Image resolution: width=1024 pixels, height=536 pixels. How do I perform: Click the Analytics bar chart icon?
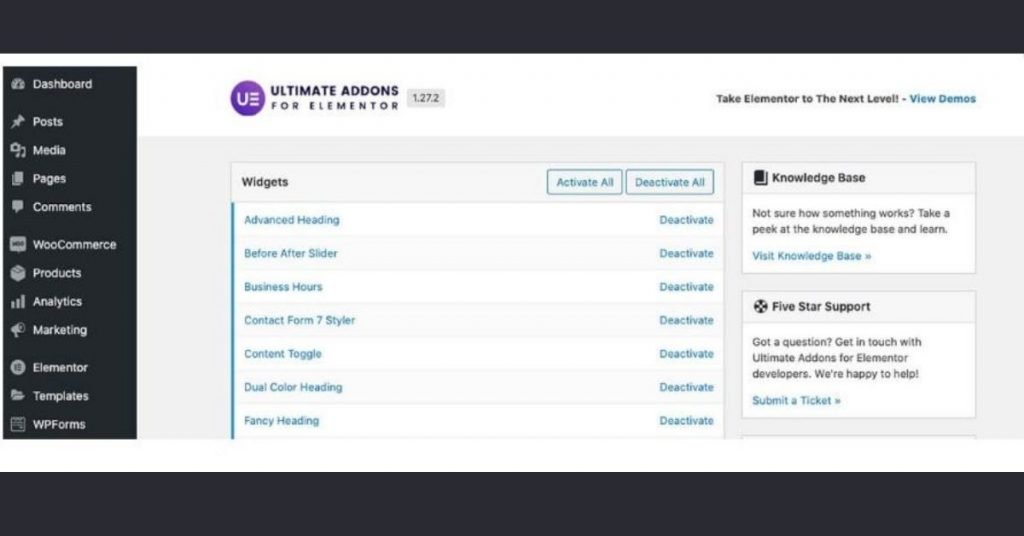tap(18, 302)
